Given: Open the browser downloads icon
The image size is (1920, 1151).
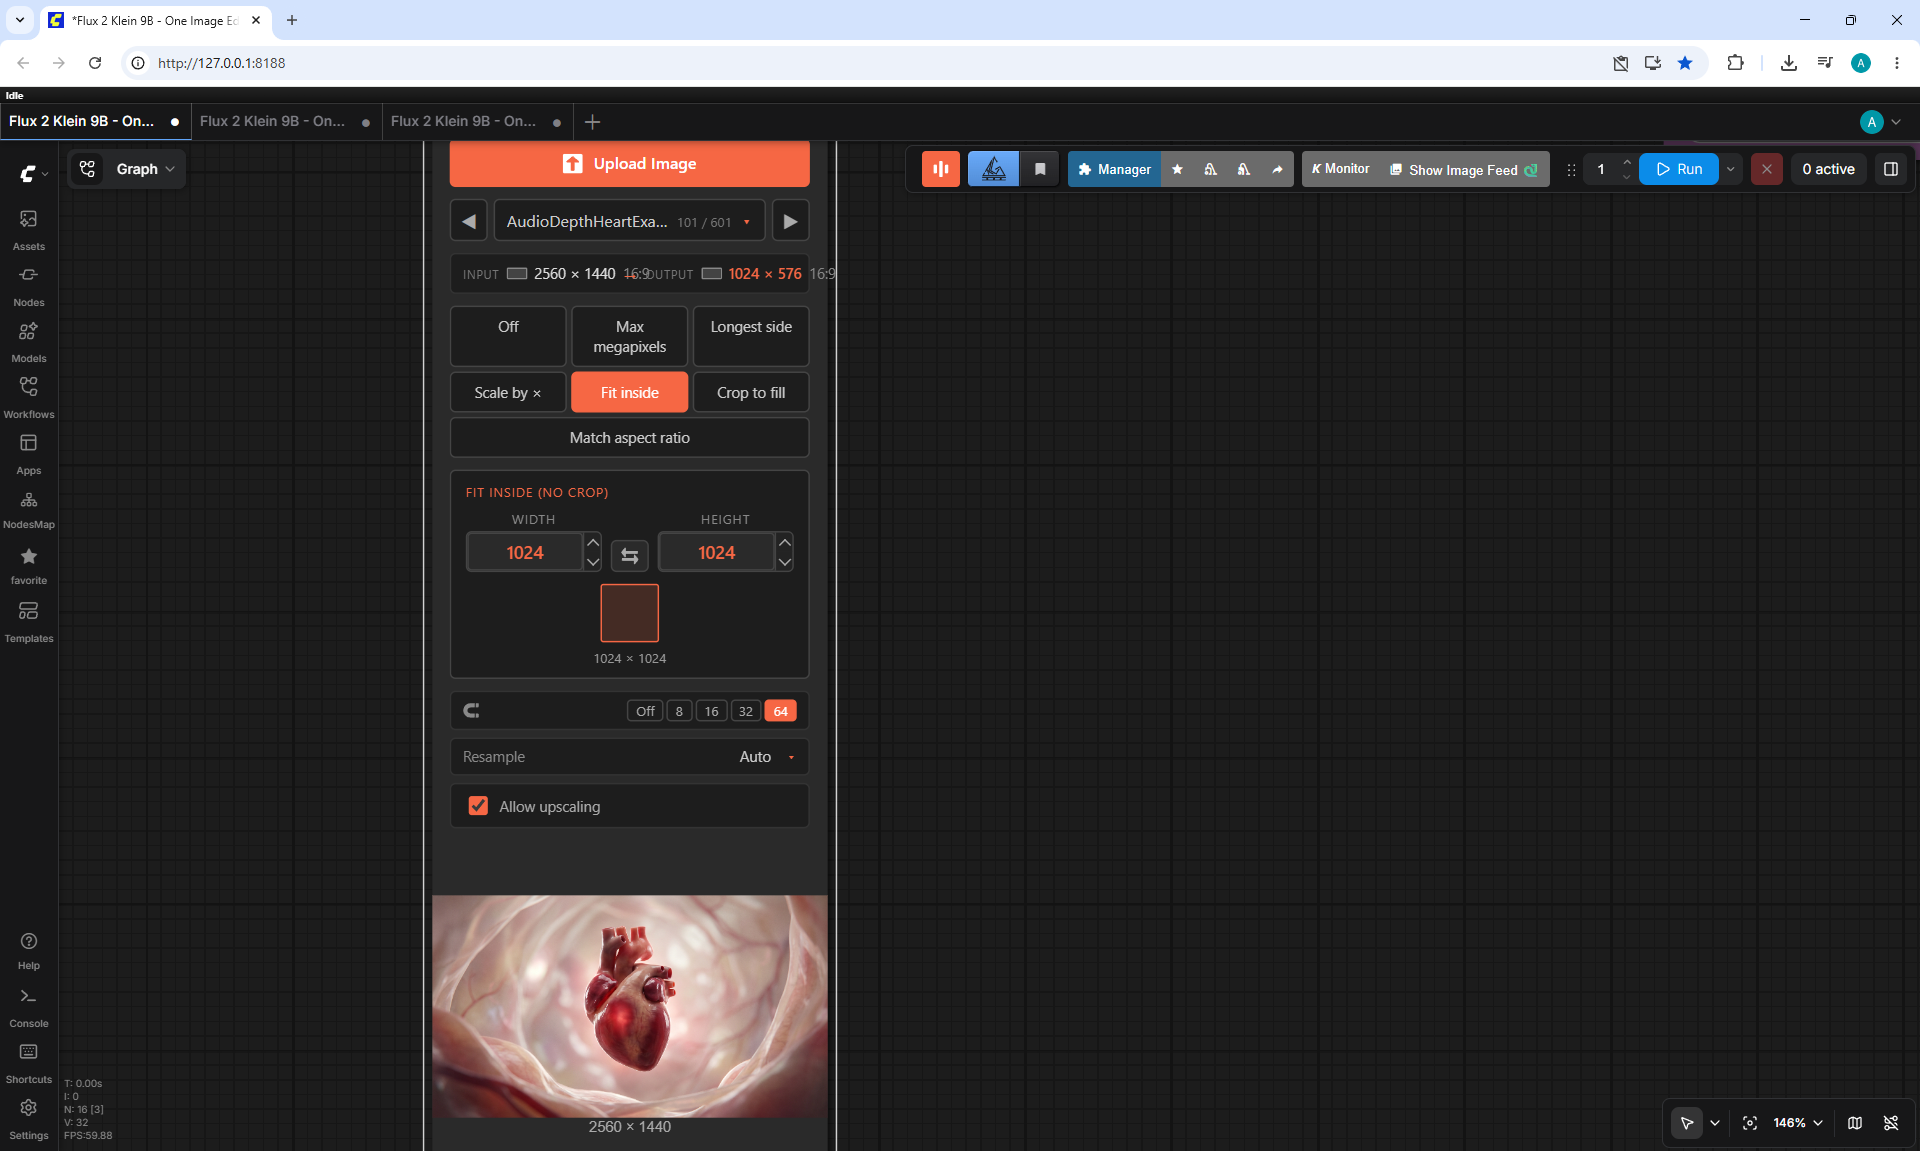Looking at the screenshot, I should (1789, 63).
